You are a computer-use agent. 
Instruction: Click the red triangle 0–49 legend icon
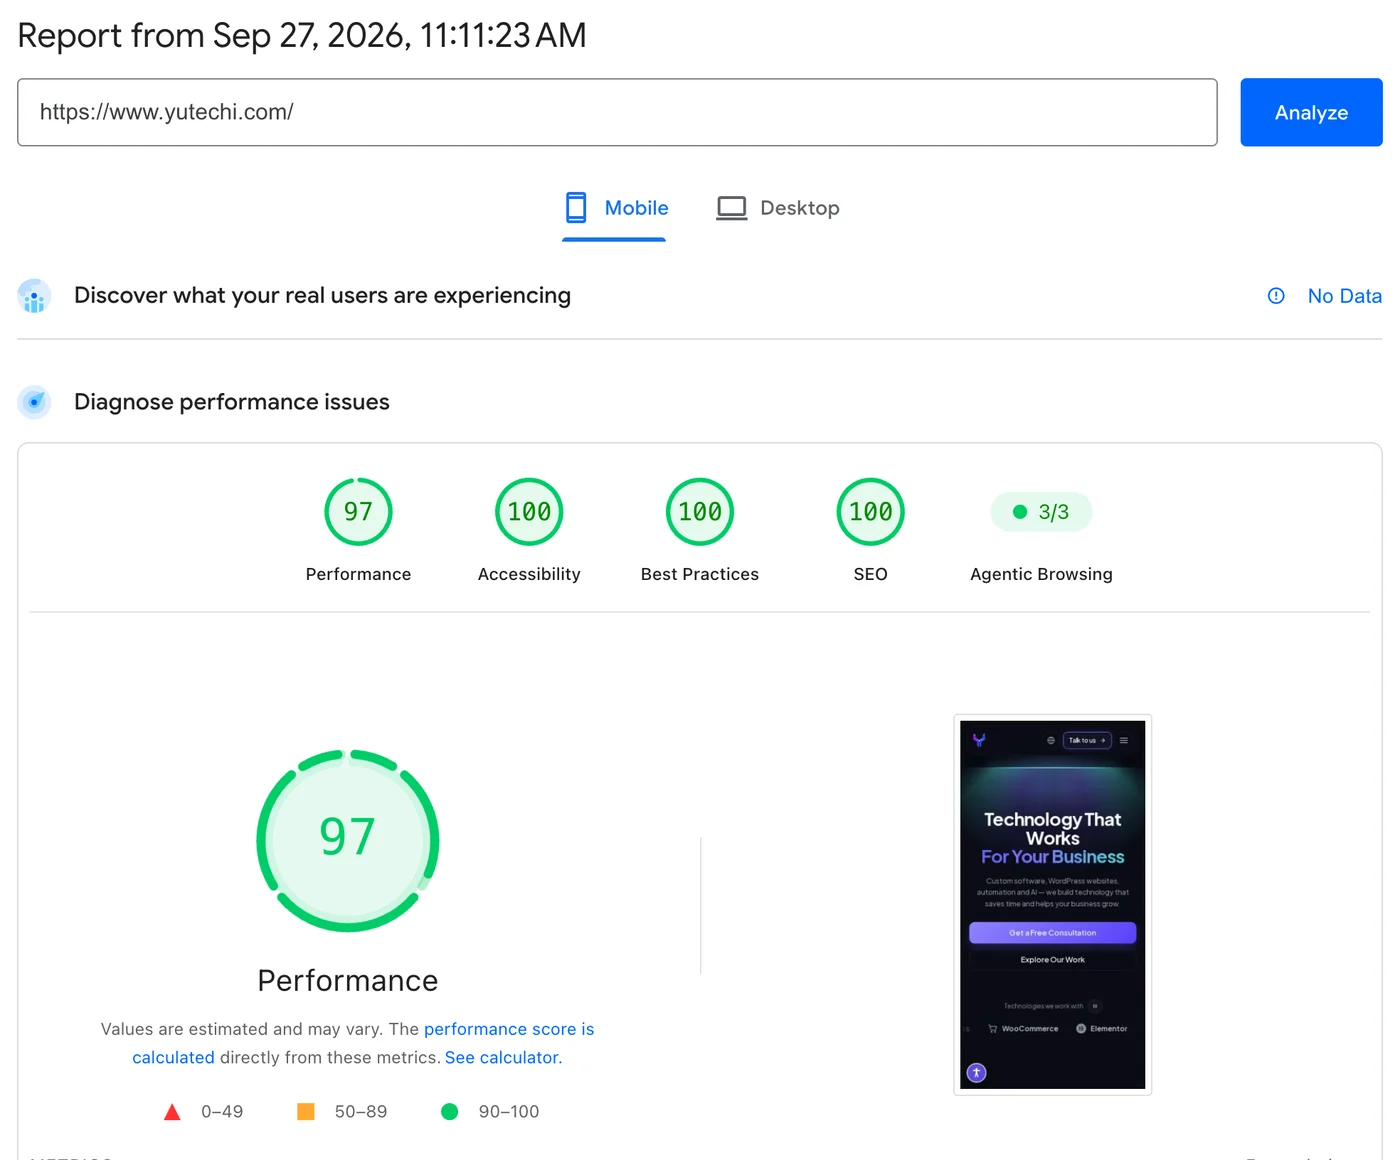(x=172, y=1112)
